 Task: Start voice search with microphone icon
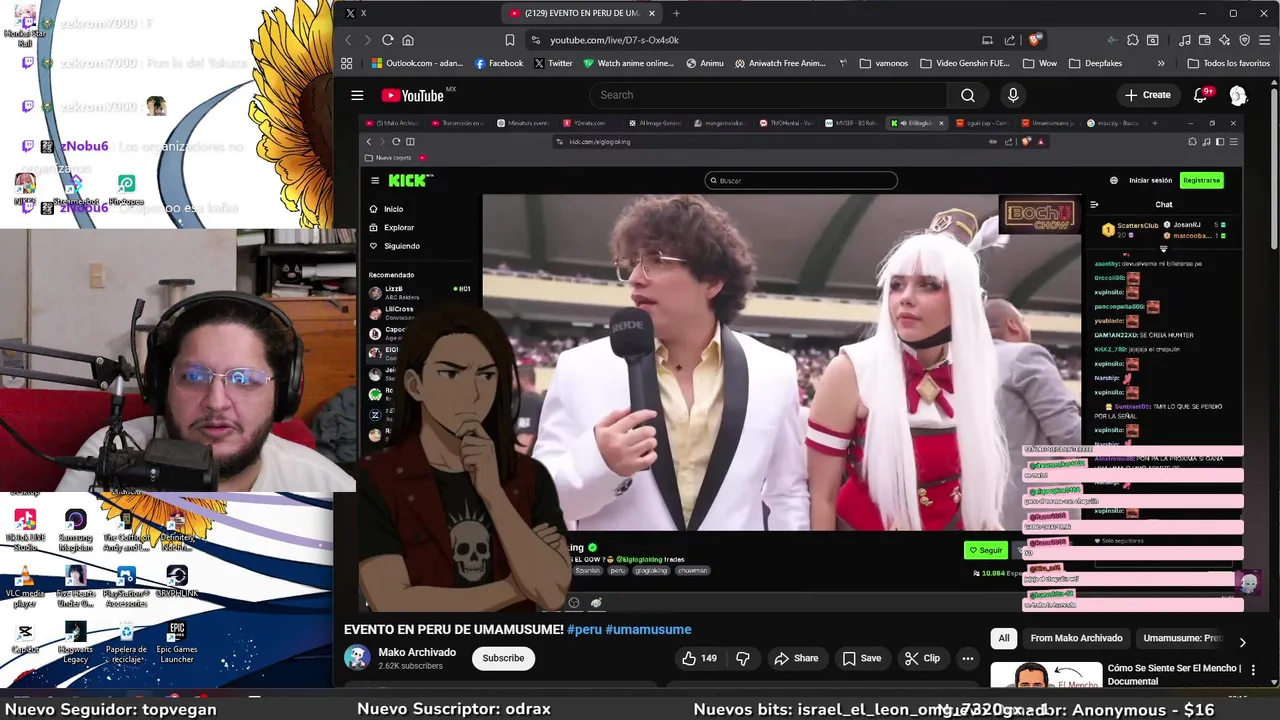[1013, 95]
